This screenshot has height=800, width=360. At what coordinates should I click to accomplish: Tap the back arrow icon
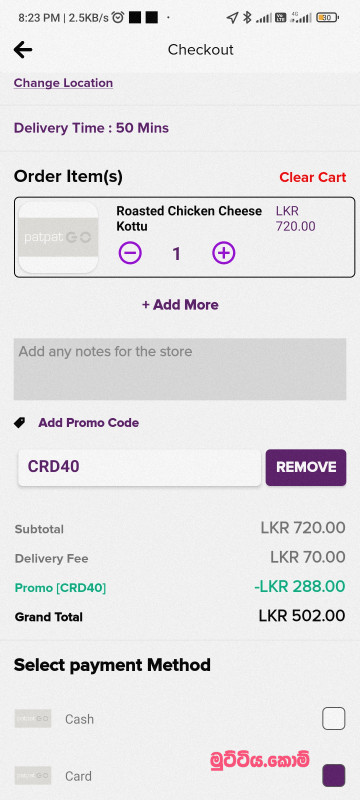pos(23,49)
